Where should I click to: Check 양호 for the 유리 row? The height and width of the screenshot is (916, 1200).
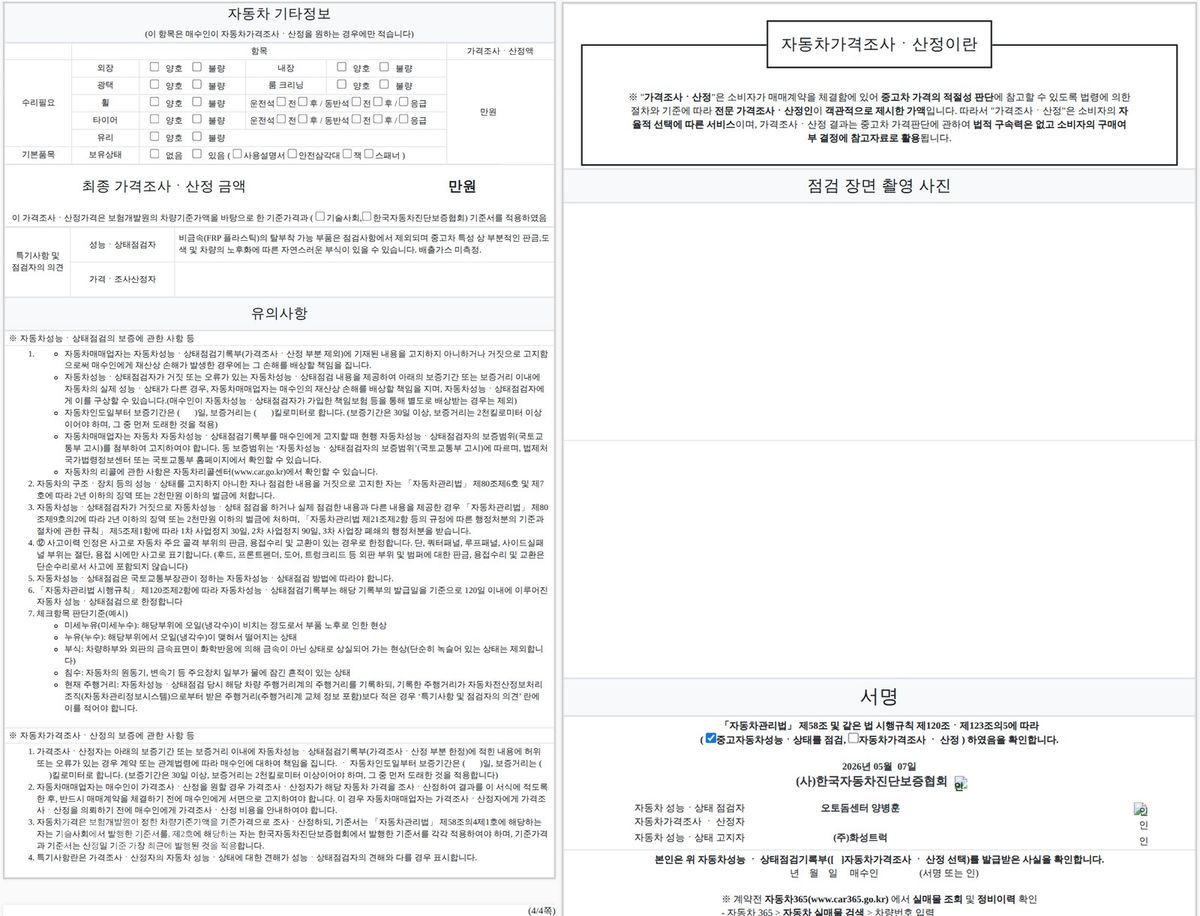tap(154, 137)
